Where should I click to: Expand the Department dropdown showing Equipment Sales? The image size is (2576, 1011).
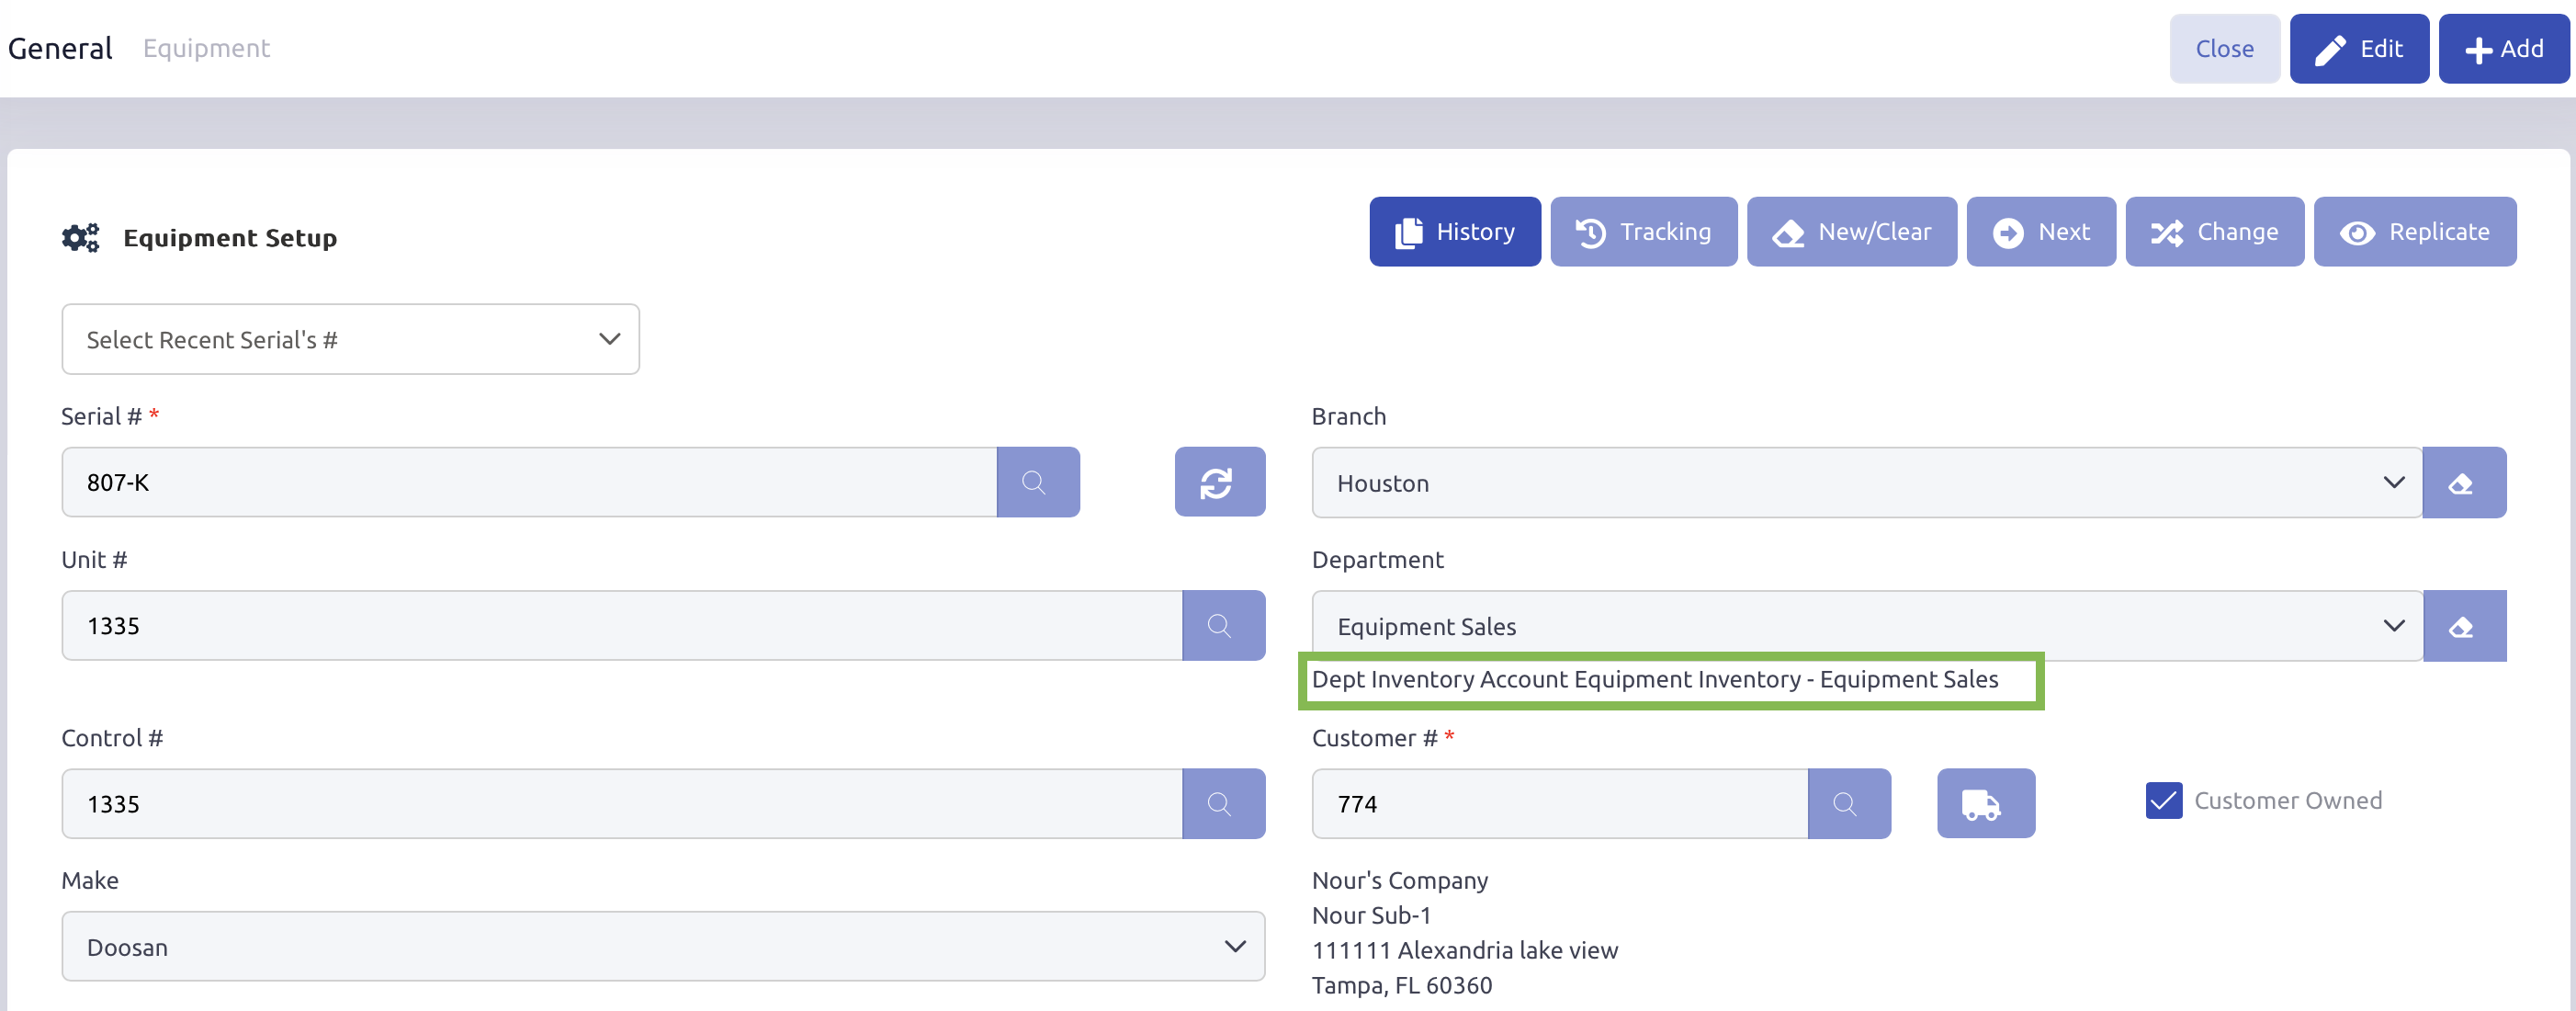(1866, 626)
